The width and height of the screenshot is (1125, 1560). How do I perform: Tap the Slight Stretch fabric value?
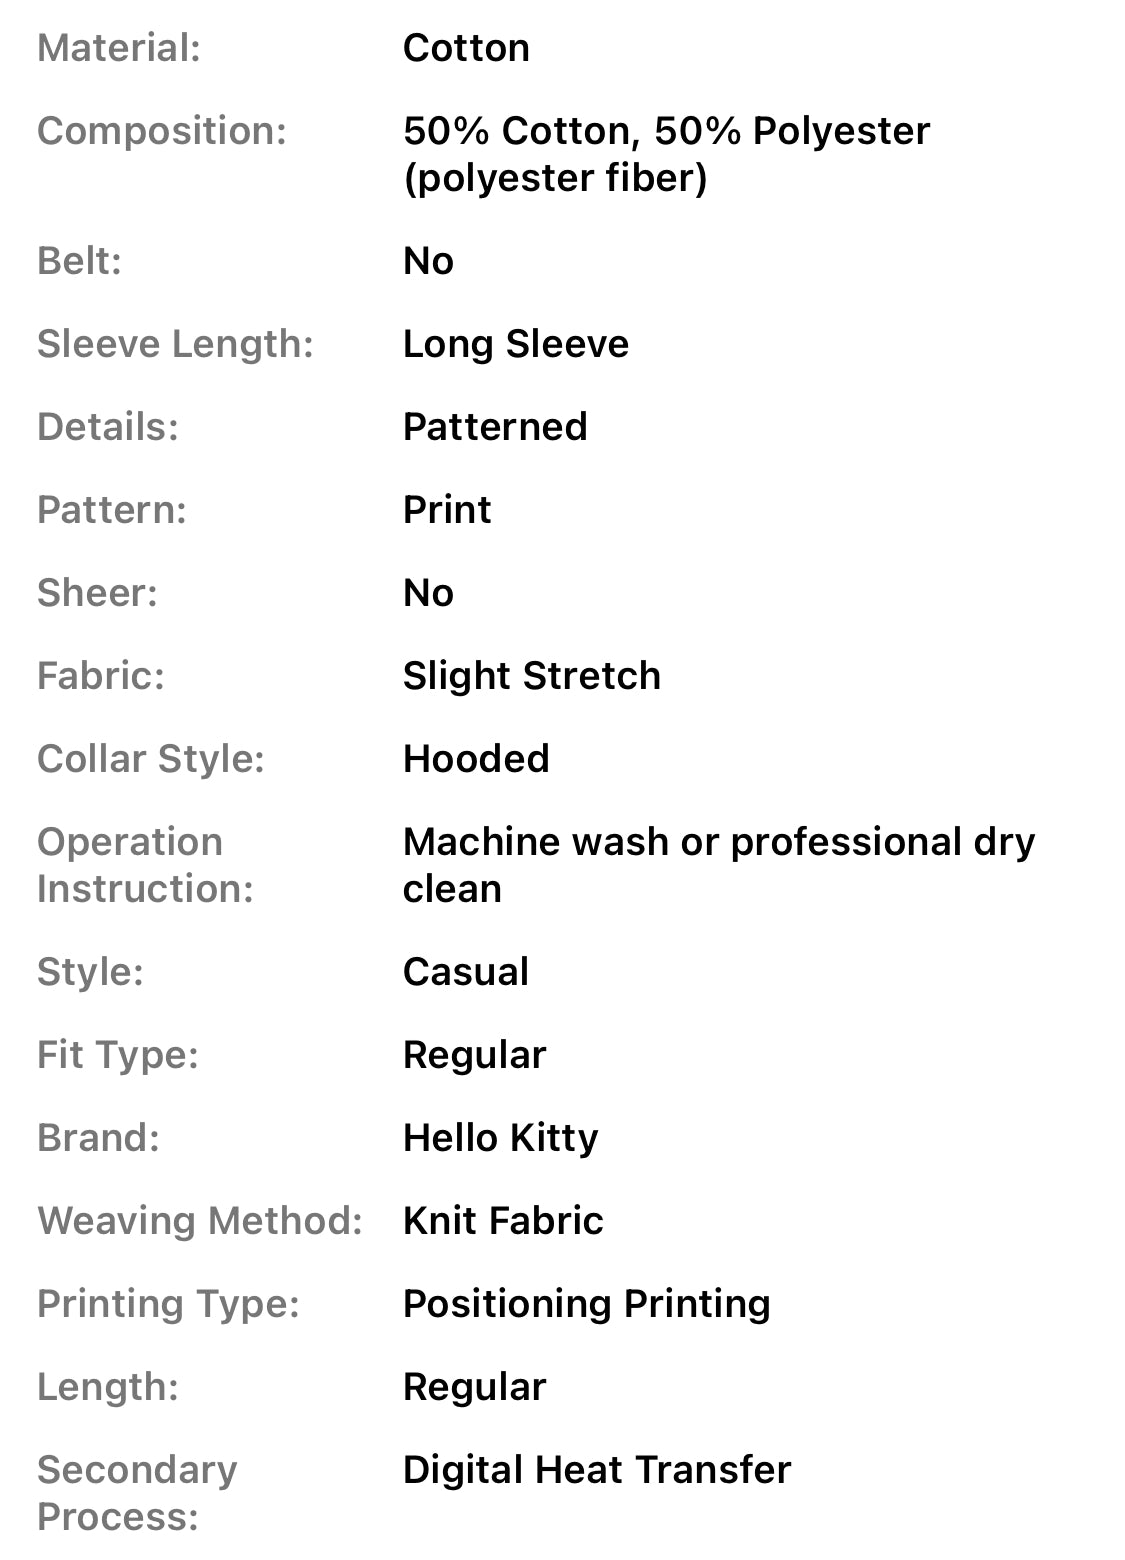pos(532,676)
